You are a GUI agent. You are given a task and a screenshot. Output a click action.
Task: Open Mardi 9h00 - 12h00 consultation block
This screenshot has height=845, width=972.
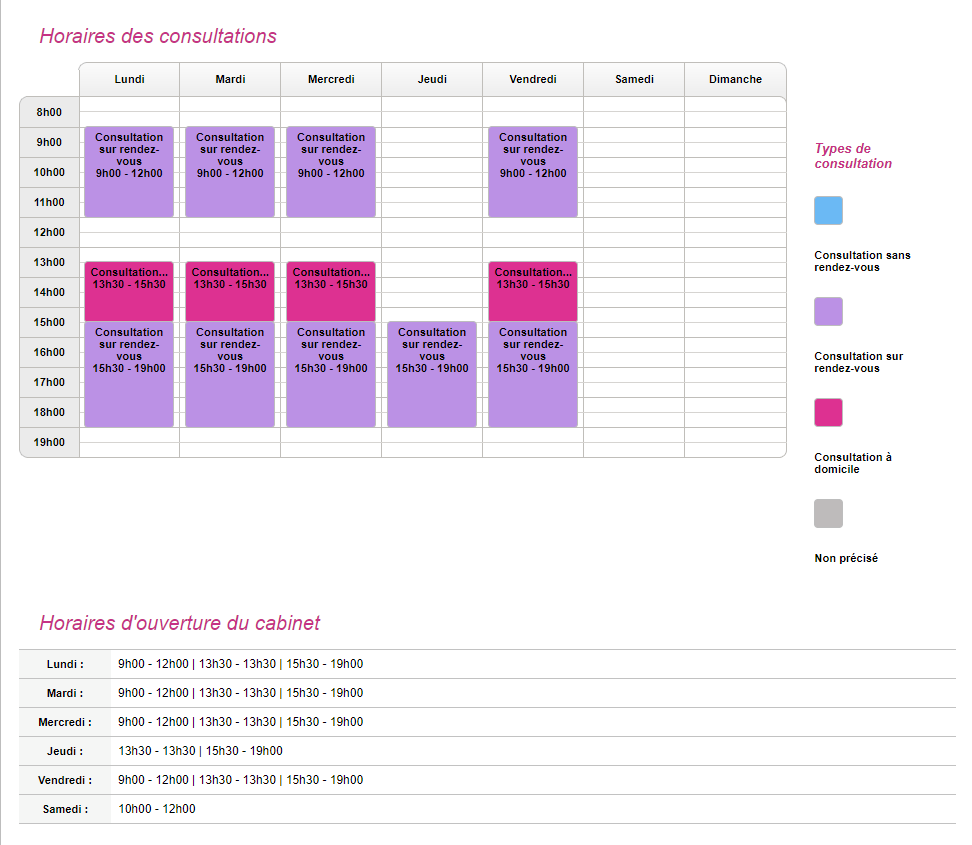(x=230, y=172)
